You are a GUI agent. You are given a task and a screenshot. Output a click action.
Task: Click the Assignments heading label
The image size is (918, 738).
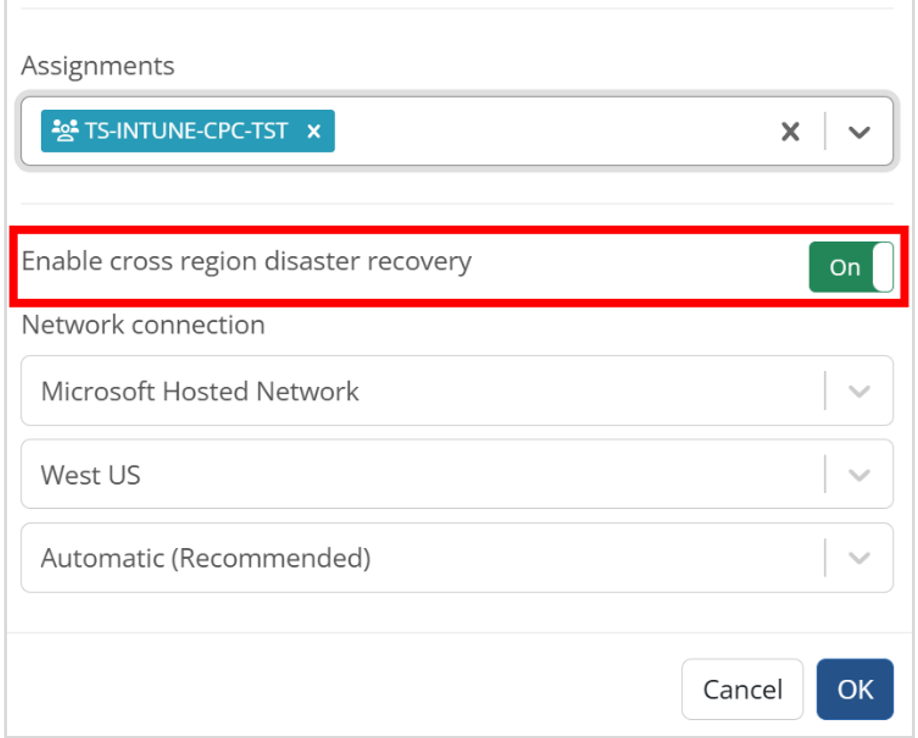point(98,66)
